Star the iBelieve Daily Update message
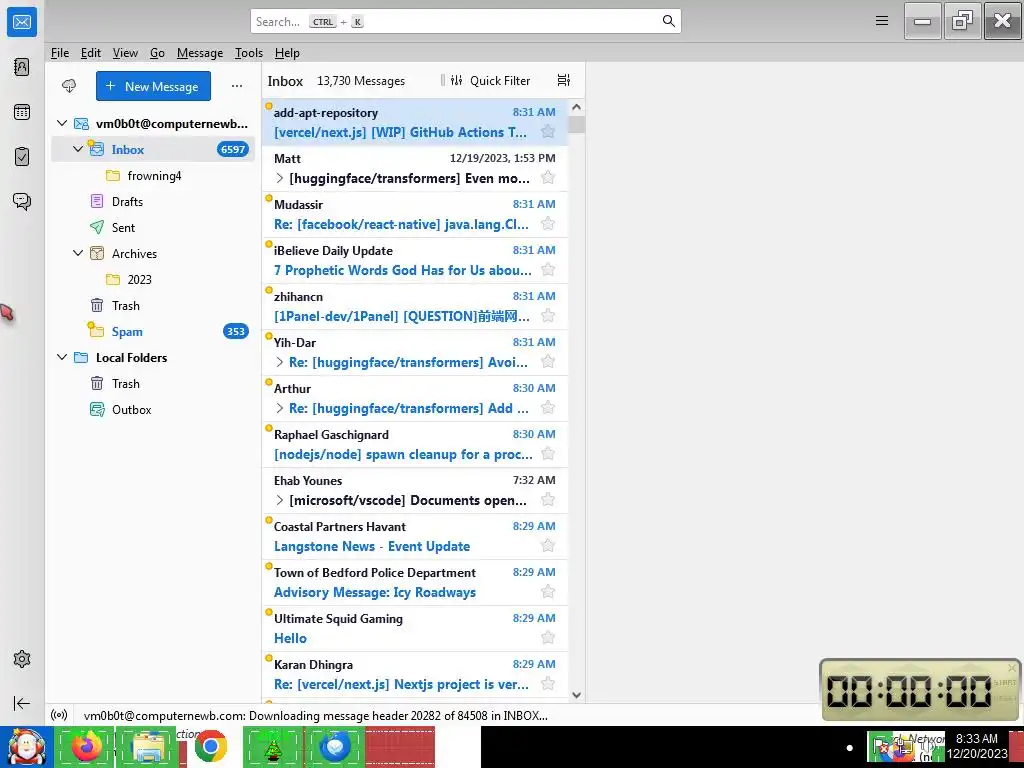 tap(548, 270)
